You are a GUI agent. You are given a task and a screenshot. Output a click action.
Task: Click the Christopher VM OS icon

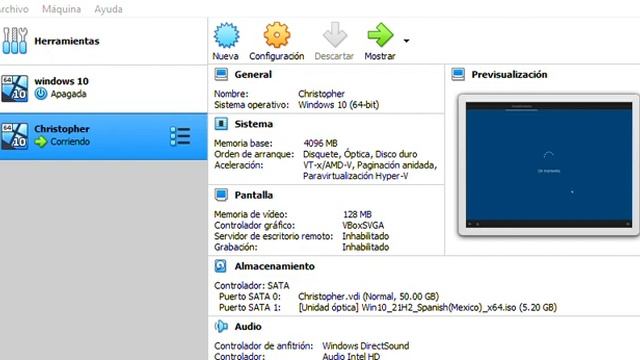[x=15, y=136]
